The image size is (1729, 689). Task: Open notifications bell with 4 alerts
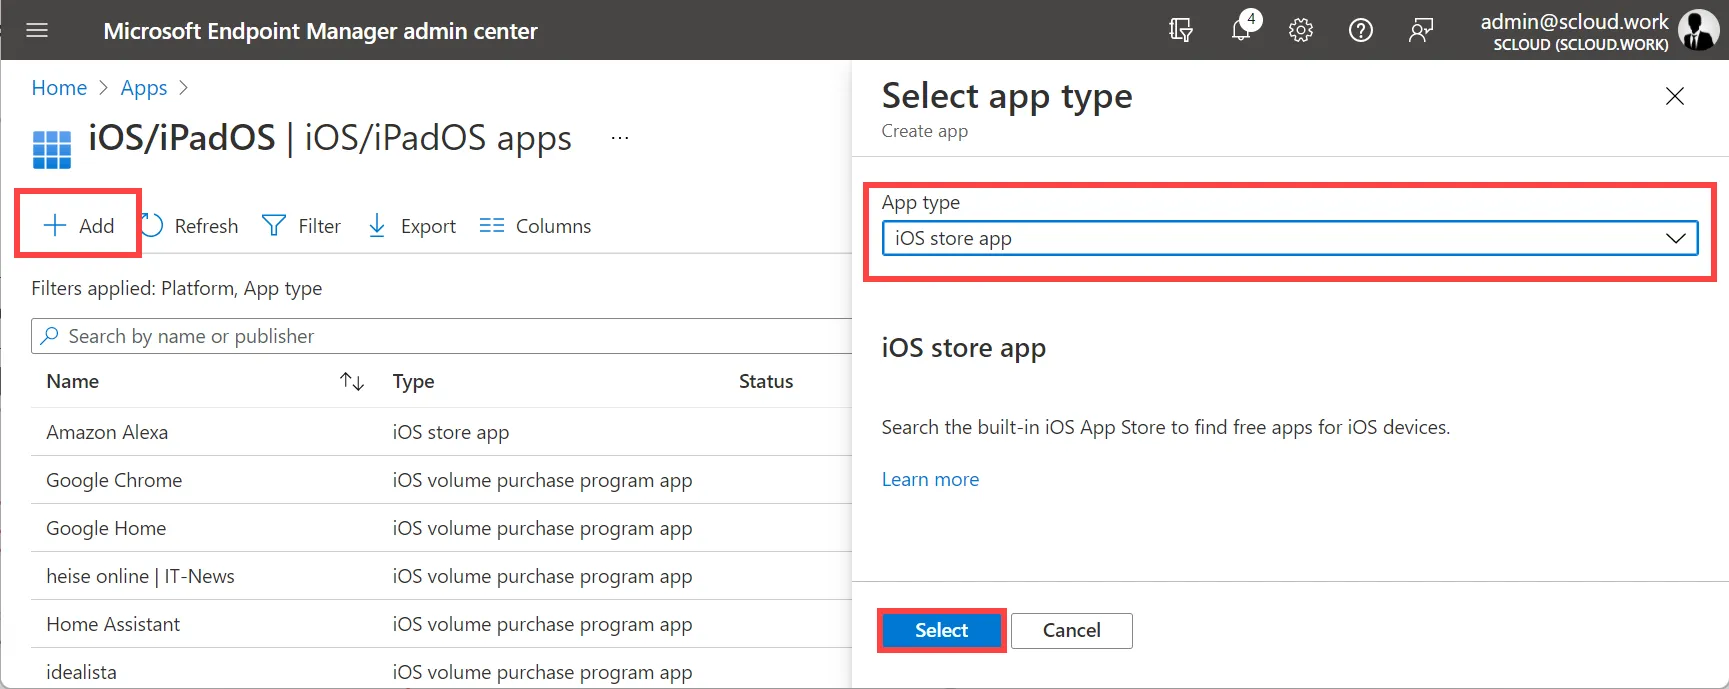coord(1241,30)
